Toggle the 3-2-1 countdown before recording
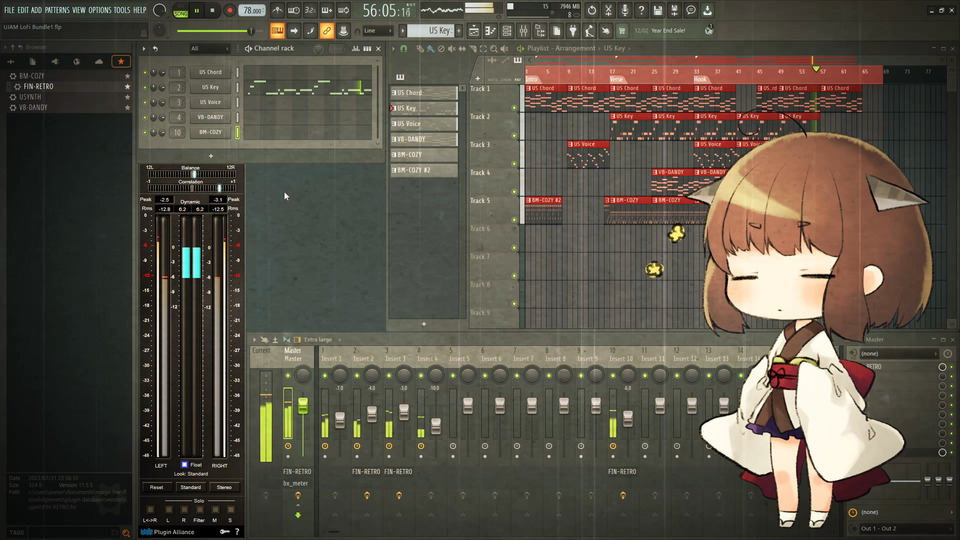Viewport: 960px width, 540px height. tap(310, 10)
